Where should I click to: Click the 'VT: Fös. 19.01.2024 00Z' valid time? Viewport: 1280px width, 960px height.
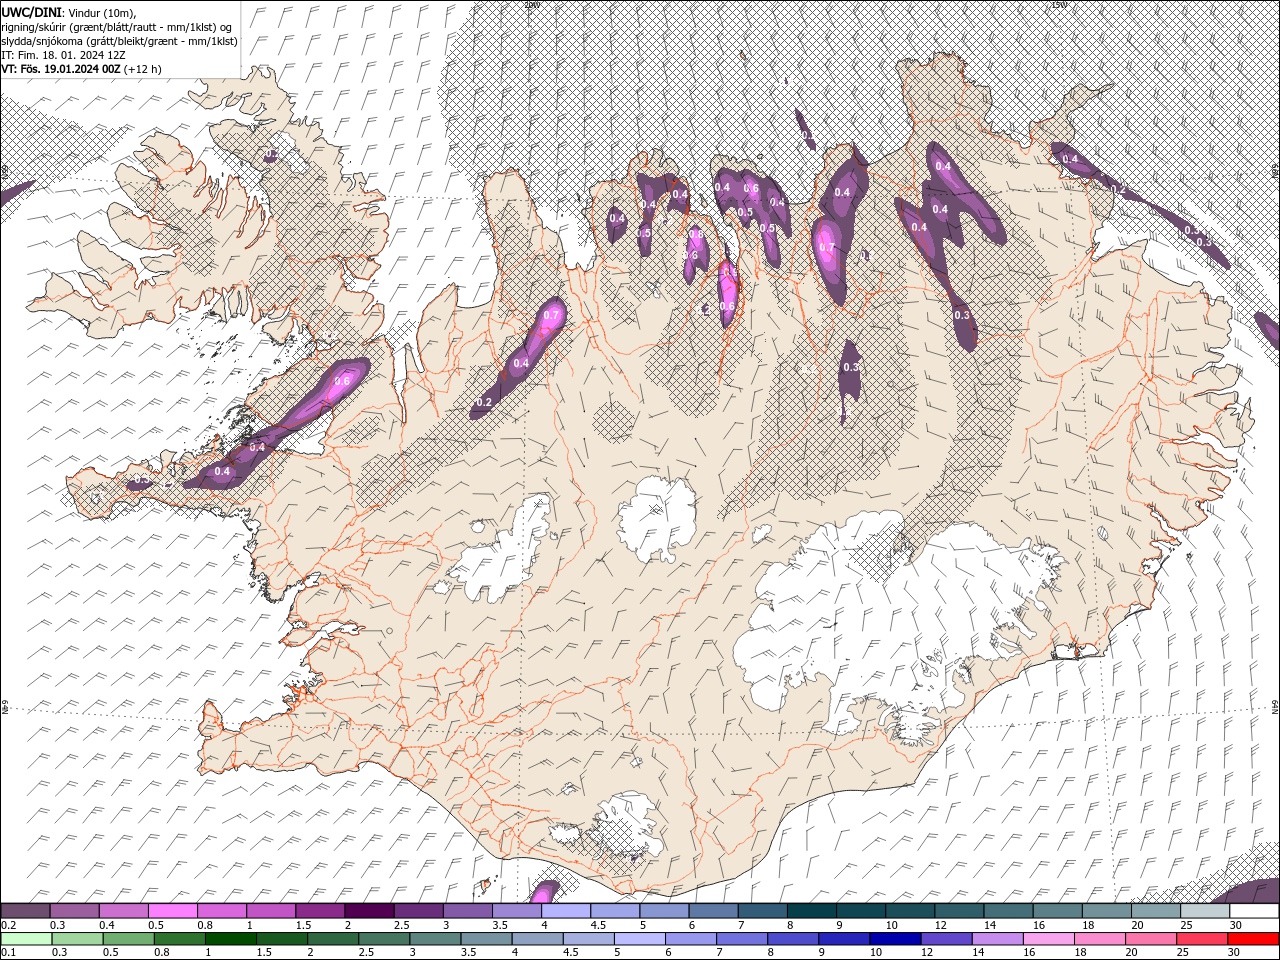(61, 69)
